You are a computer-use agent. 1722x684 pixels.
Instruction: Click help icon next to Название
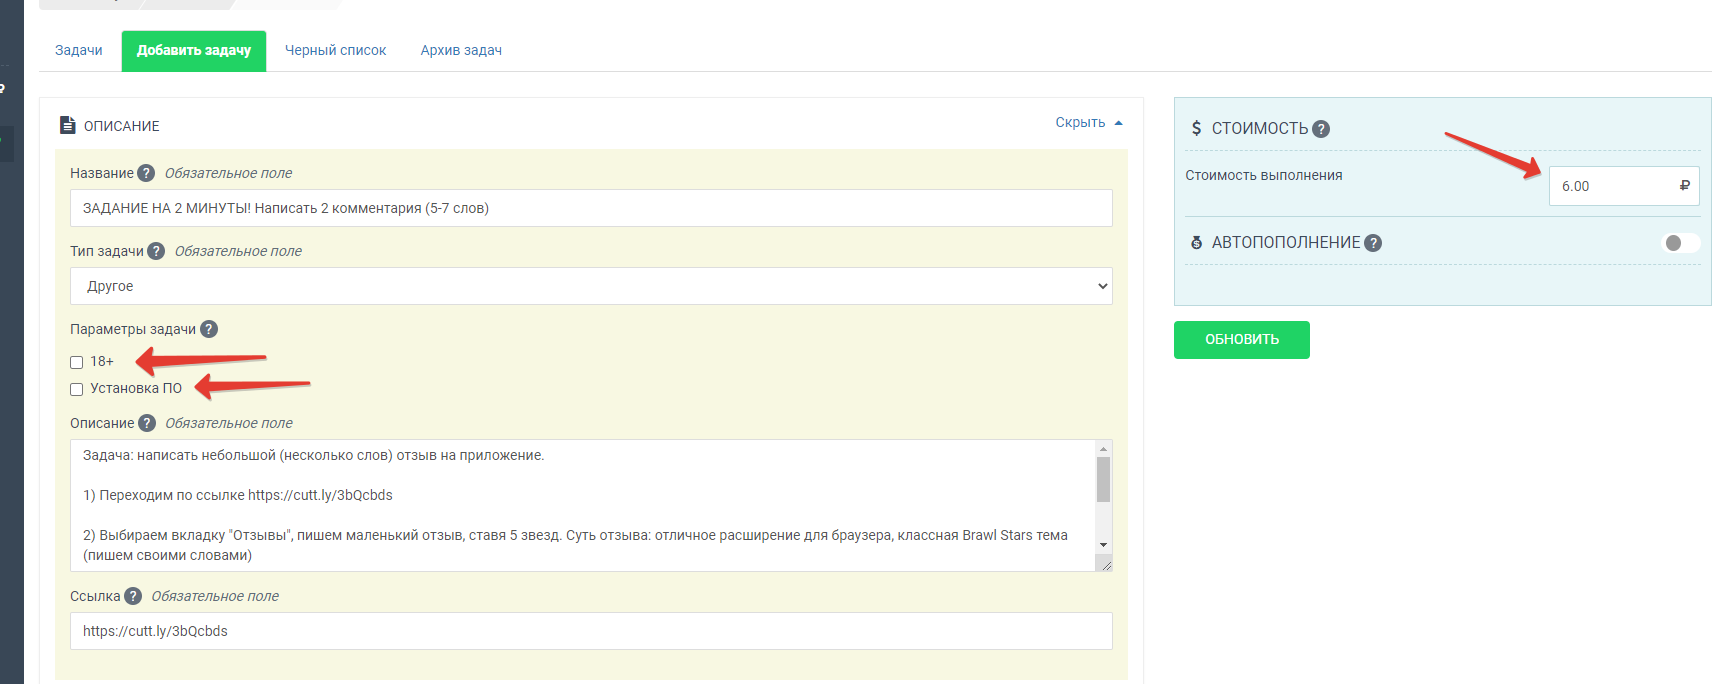pyautogui.click(x=146, y=173)
